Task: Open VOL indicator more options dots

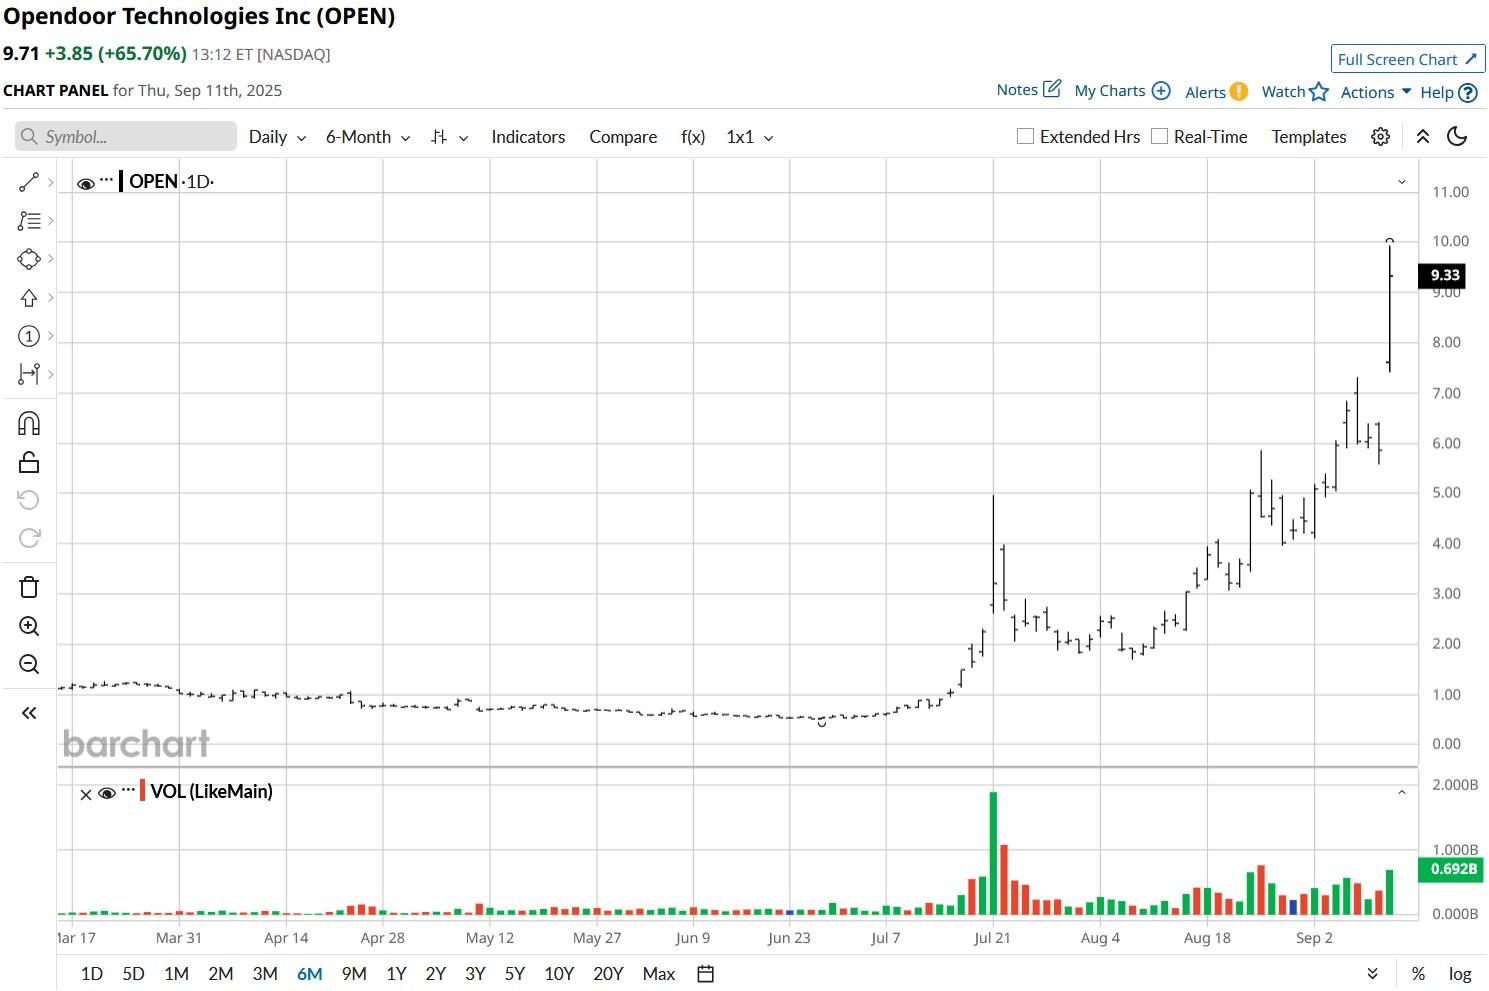Action: (x=128, y=790)
